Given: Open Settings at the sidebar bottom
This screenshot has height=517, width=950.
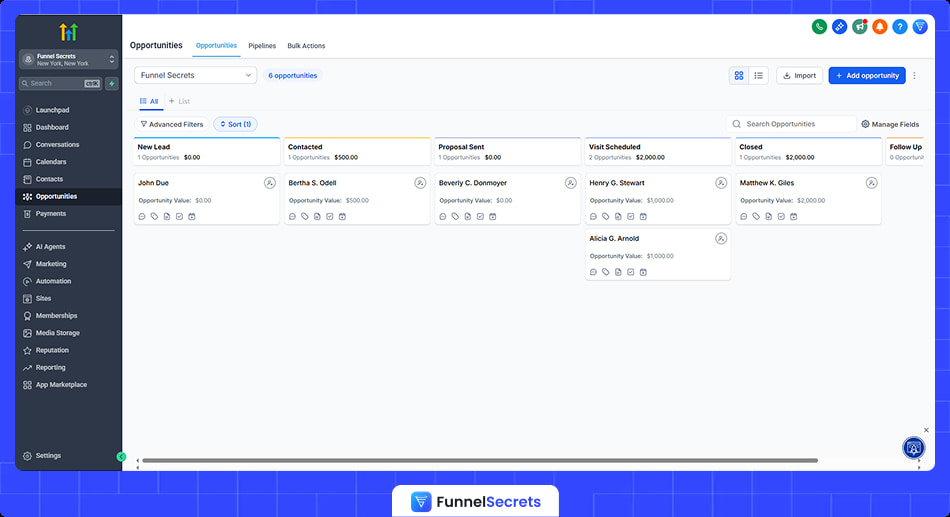Looking at the screenshot, I should (x=68, y=456).
